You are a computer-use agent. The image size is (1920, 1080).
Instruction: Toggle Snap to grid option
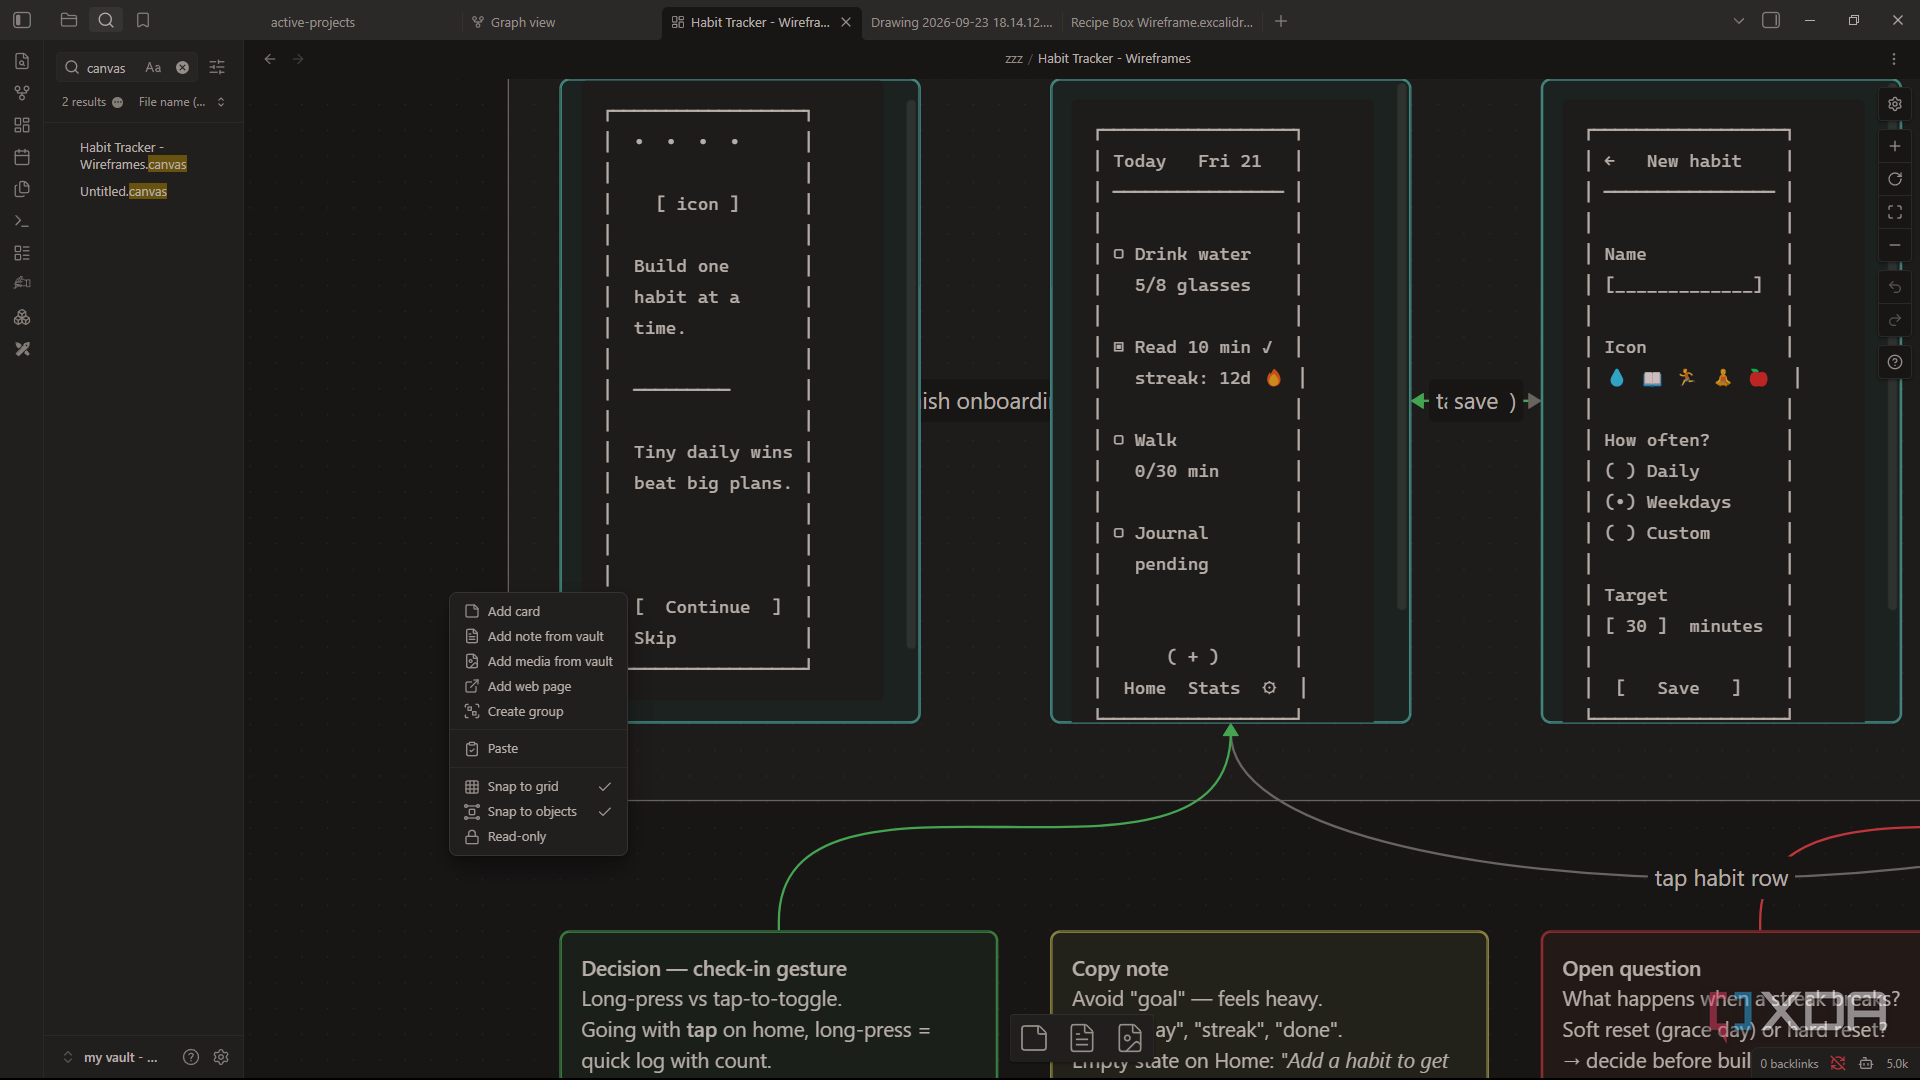click(538, 786)
